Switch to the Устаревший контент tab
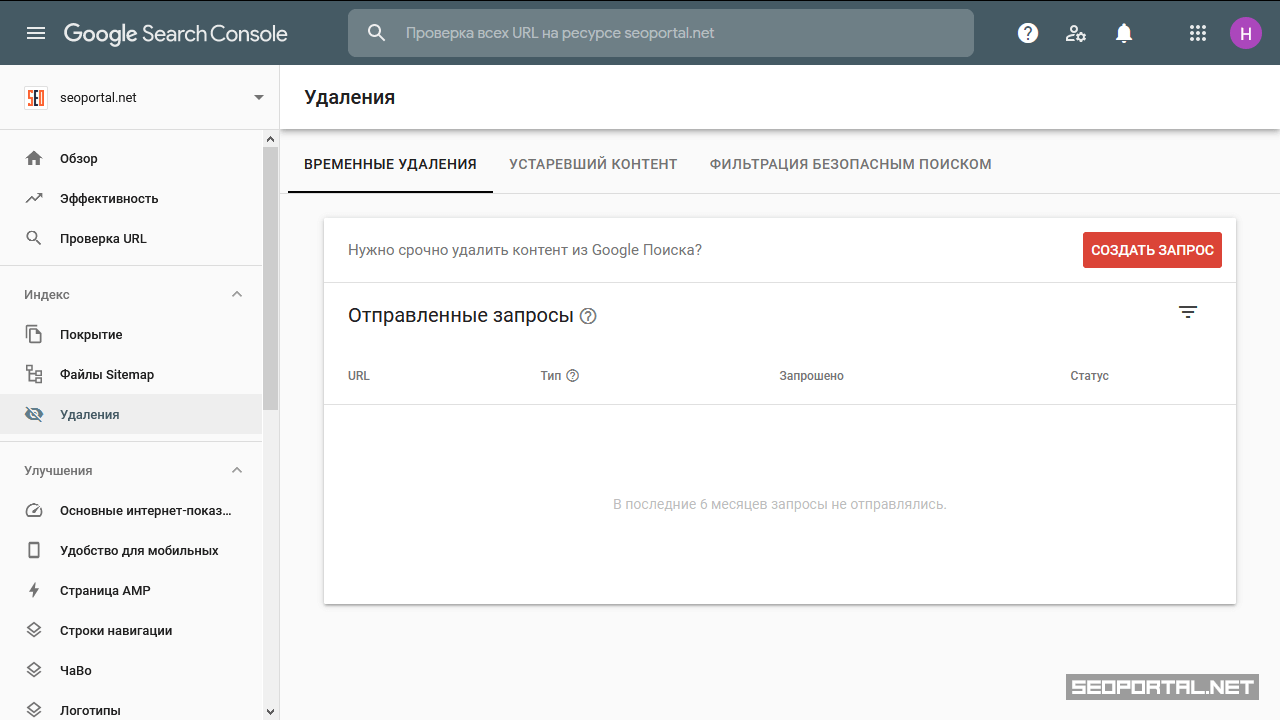The height and width of the screenshot is (720, 1280). pos(593,164)
